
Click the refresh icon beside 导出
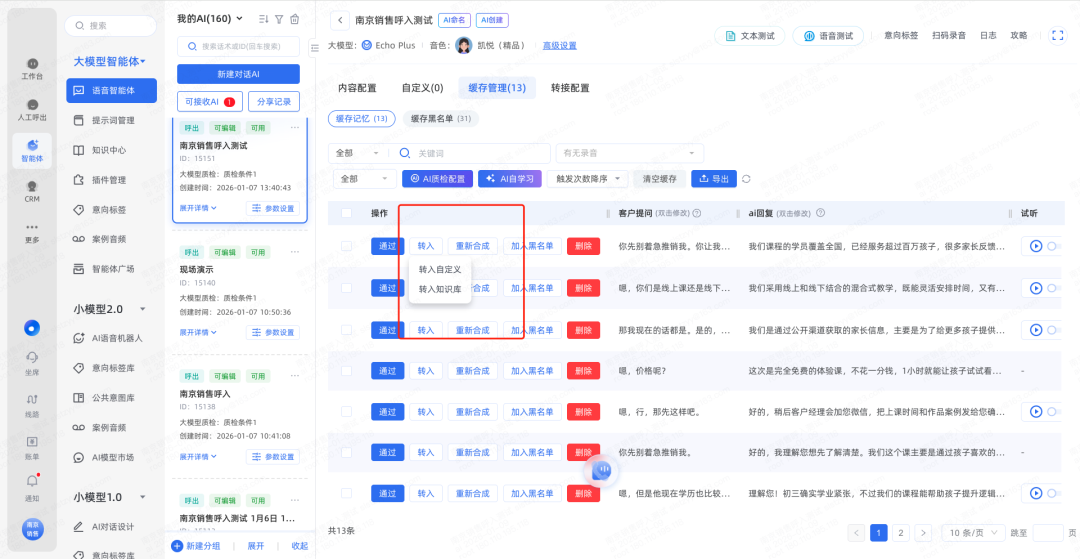746,179
